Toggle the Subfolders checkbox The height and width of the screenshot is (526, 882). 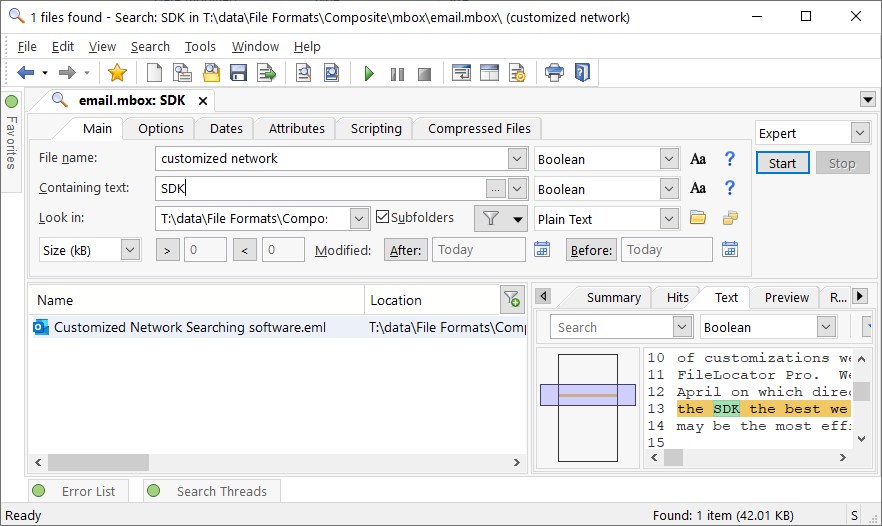click(x=382, y=217)
